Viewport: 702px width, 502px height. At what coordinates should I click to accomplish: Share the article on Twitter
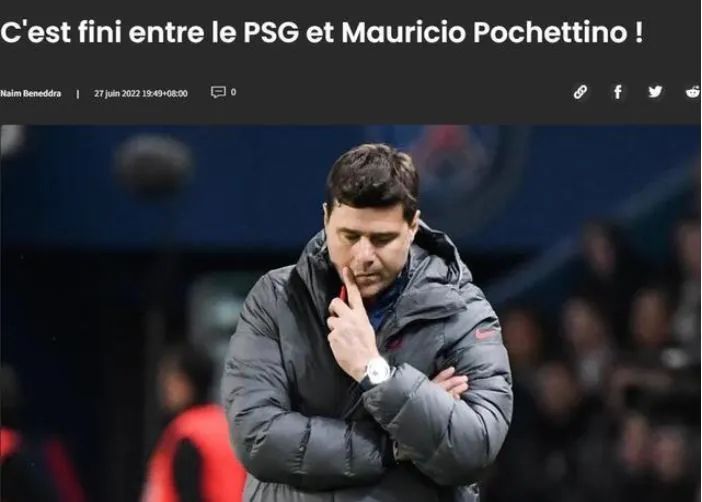pyautogui.click(x=655, y=92)
